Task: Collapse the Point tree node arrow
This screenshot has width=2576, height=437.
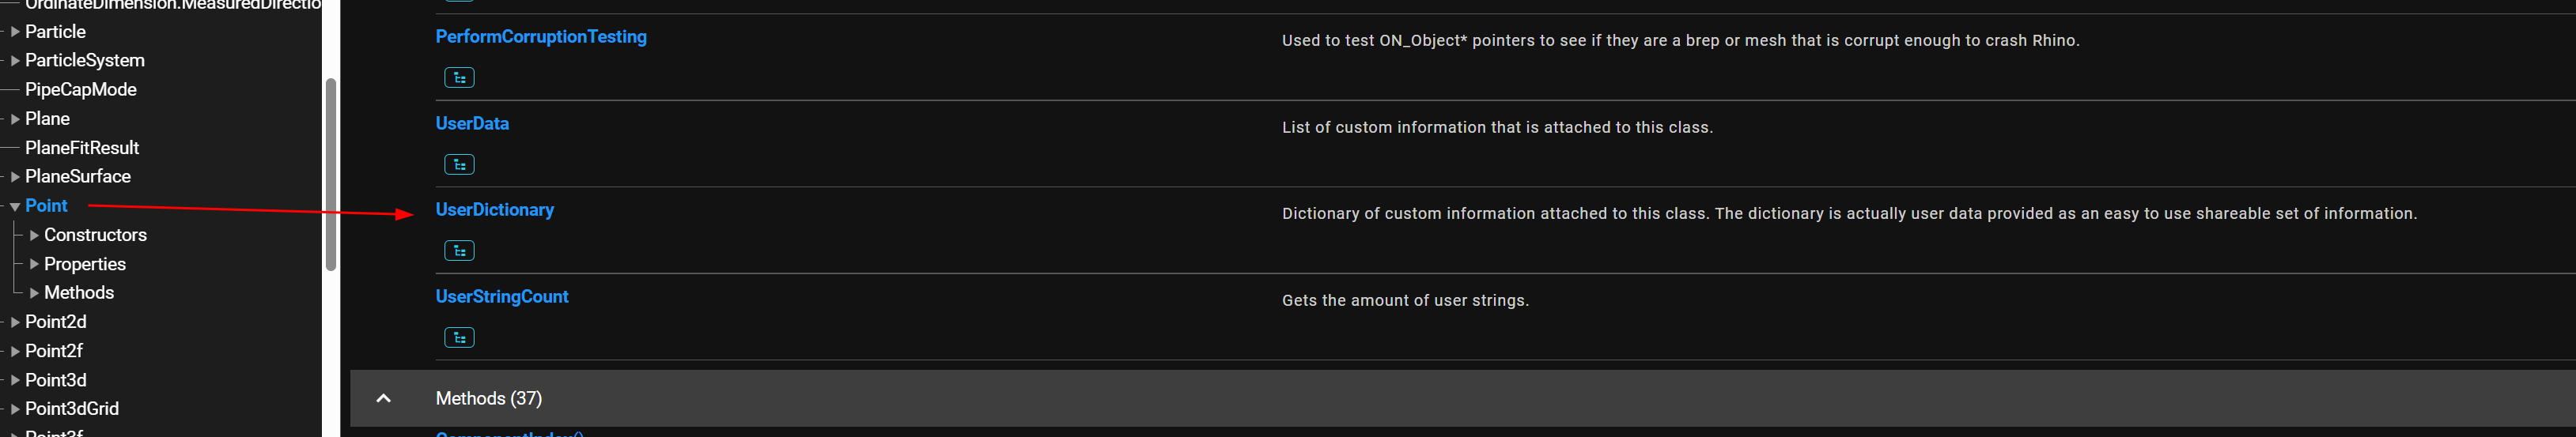Action: tap(15, 206)
